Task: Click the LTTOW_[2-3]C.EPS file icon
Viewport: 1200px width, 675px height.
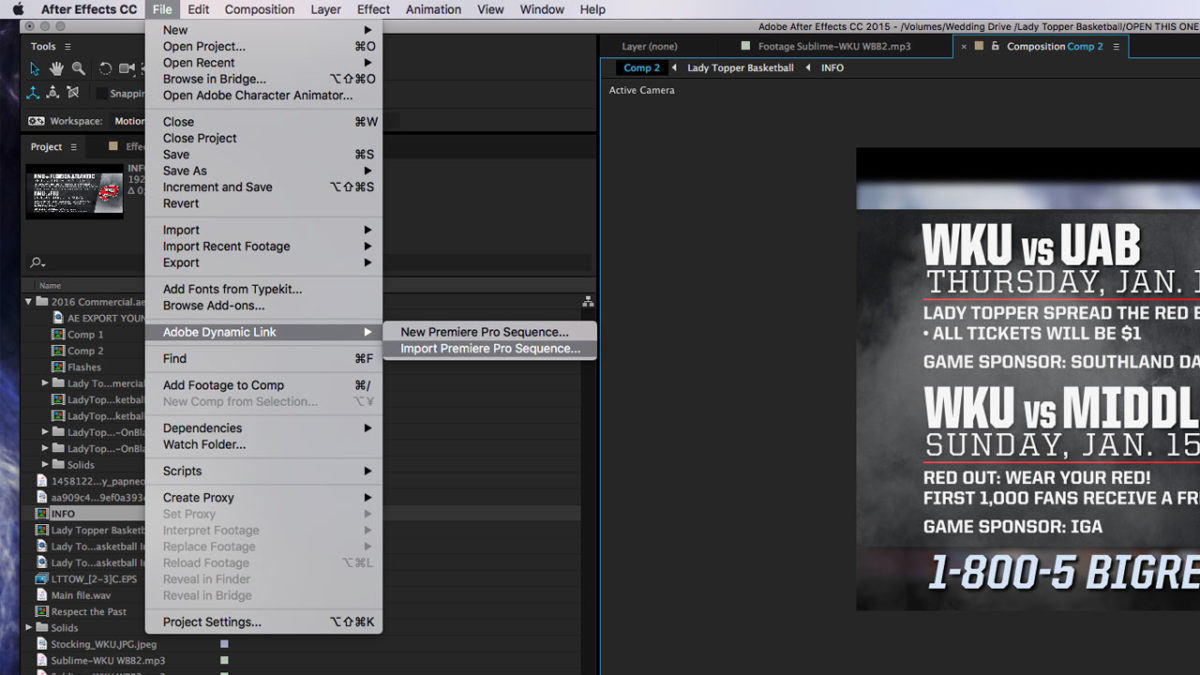Action: (42, 579)
